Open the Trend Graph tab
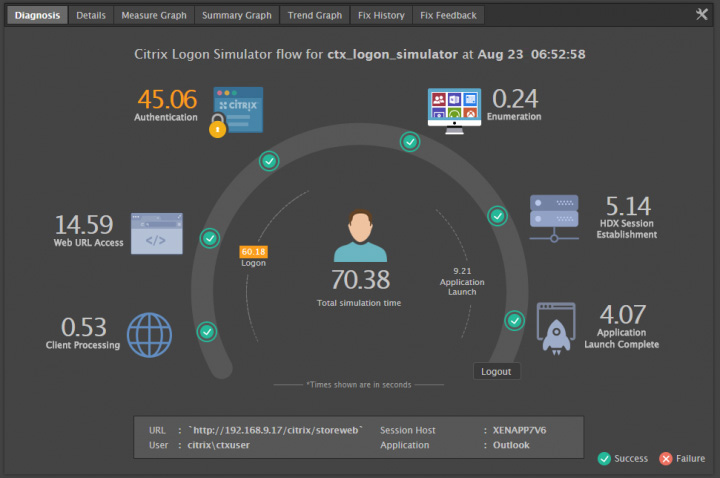 (315, 15)
